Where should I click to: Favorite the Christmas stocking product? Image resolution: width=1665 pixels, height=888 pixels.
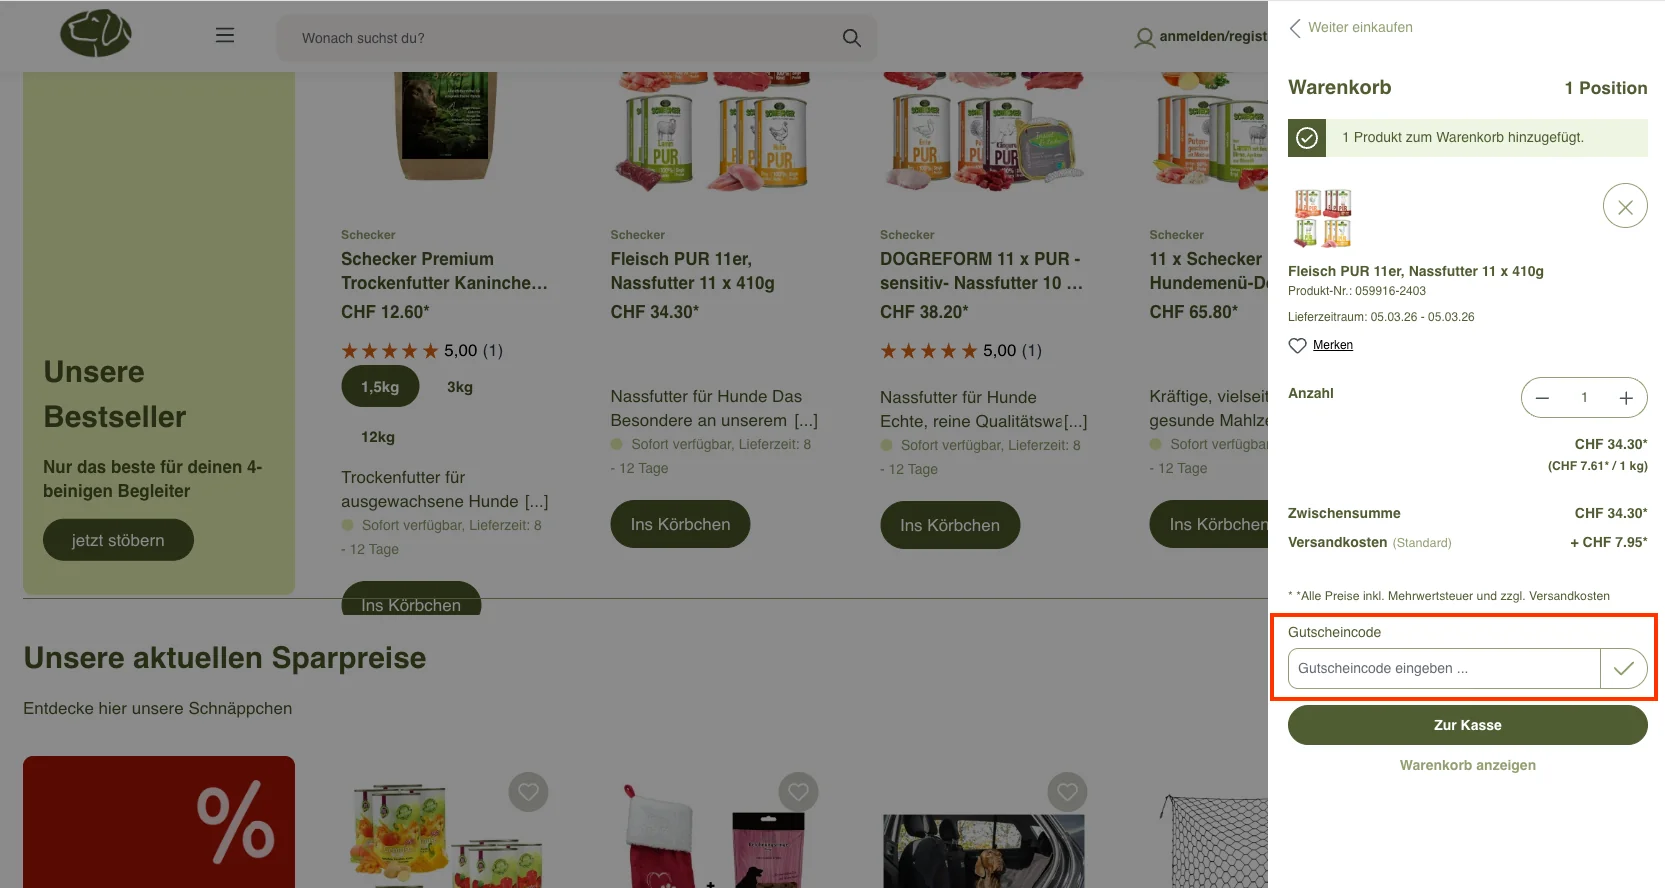[798, 793]
